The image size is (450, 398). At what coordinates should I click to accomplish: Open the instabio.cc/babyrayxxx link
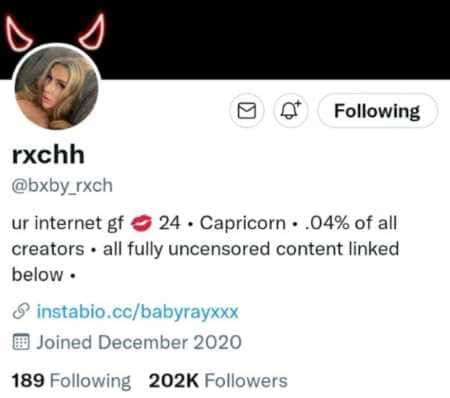137,312
